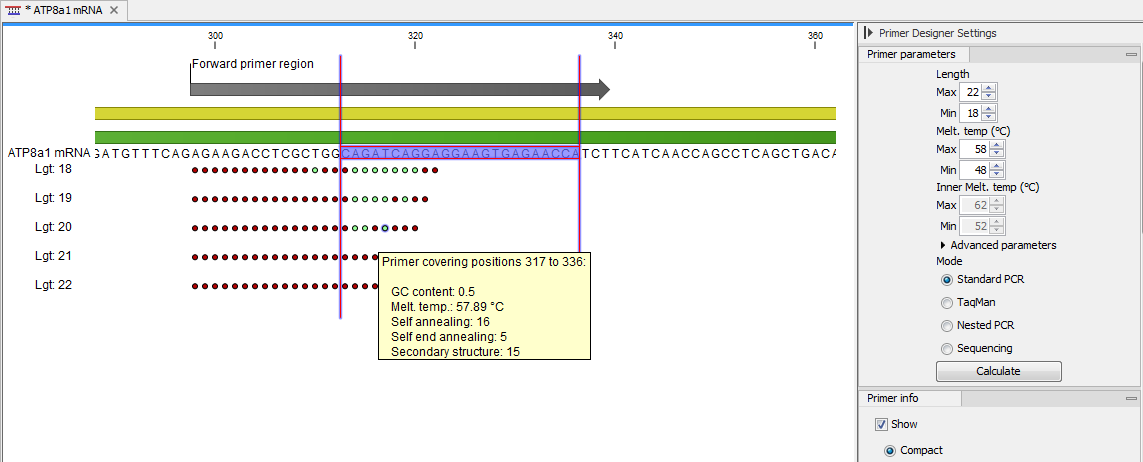Minimize the Primer parameters section
The height and width of the screenshot is (462, 1143).
pos(1130,55)
